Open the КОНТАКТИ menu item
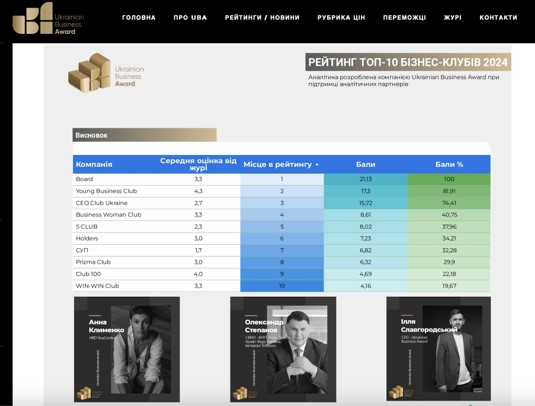535x406 pixels. [x=498, y=17]
